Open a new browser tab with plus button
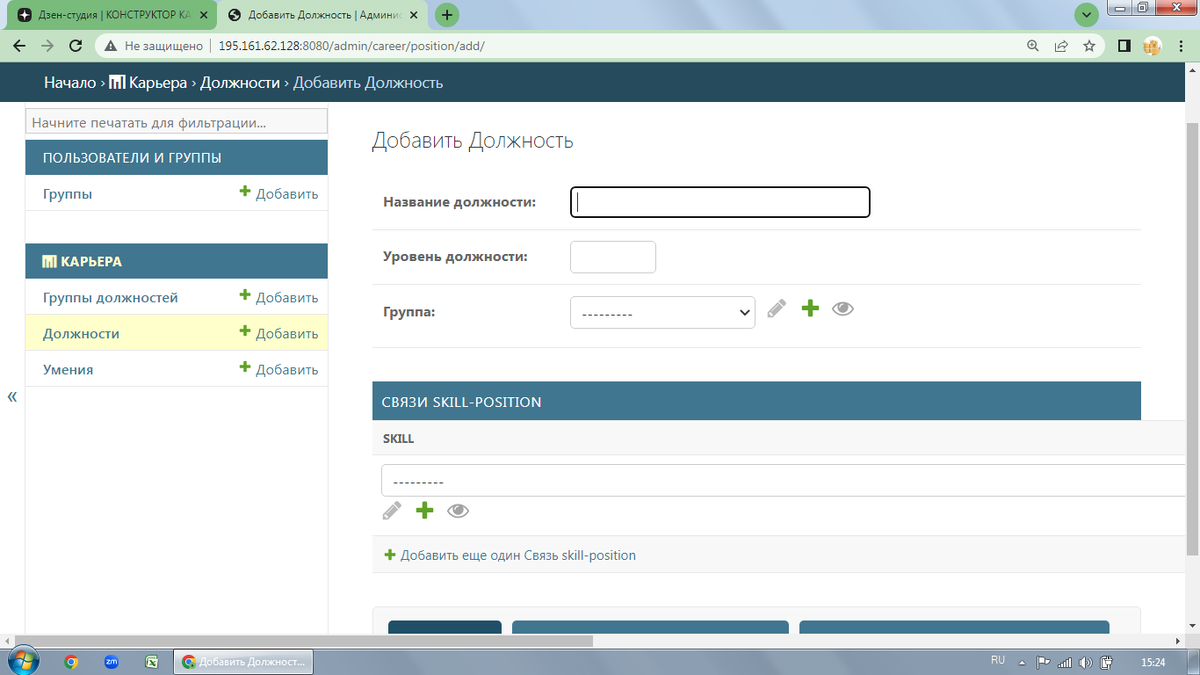Viewport: 1200px width, 675px height. tap(448, 15)
